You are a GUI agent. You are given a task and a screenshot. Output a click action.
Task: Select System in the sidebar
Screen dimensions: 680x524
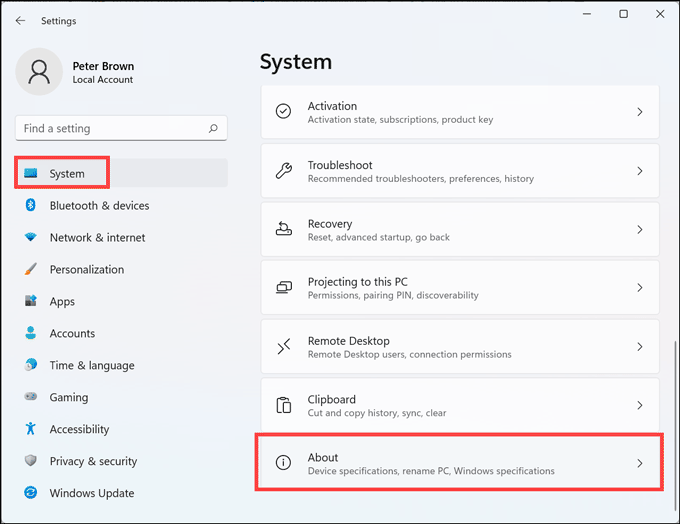click(121, 173)
